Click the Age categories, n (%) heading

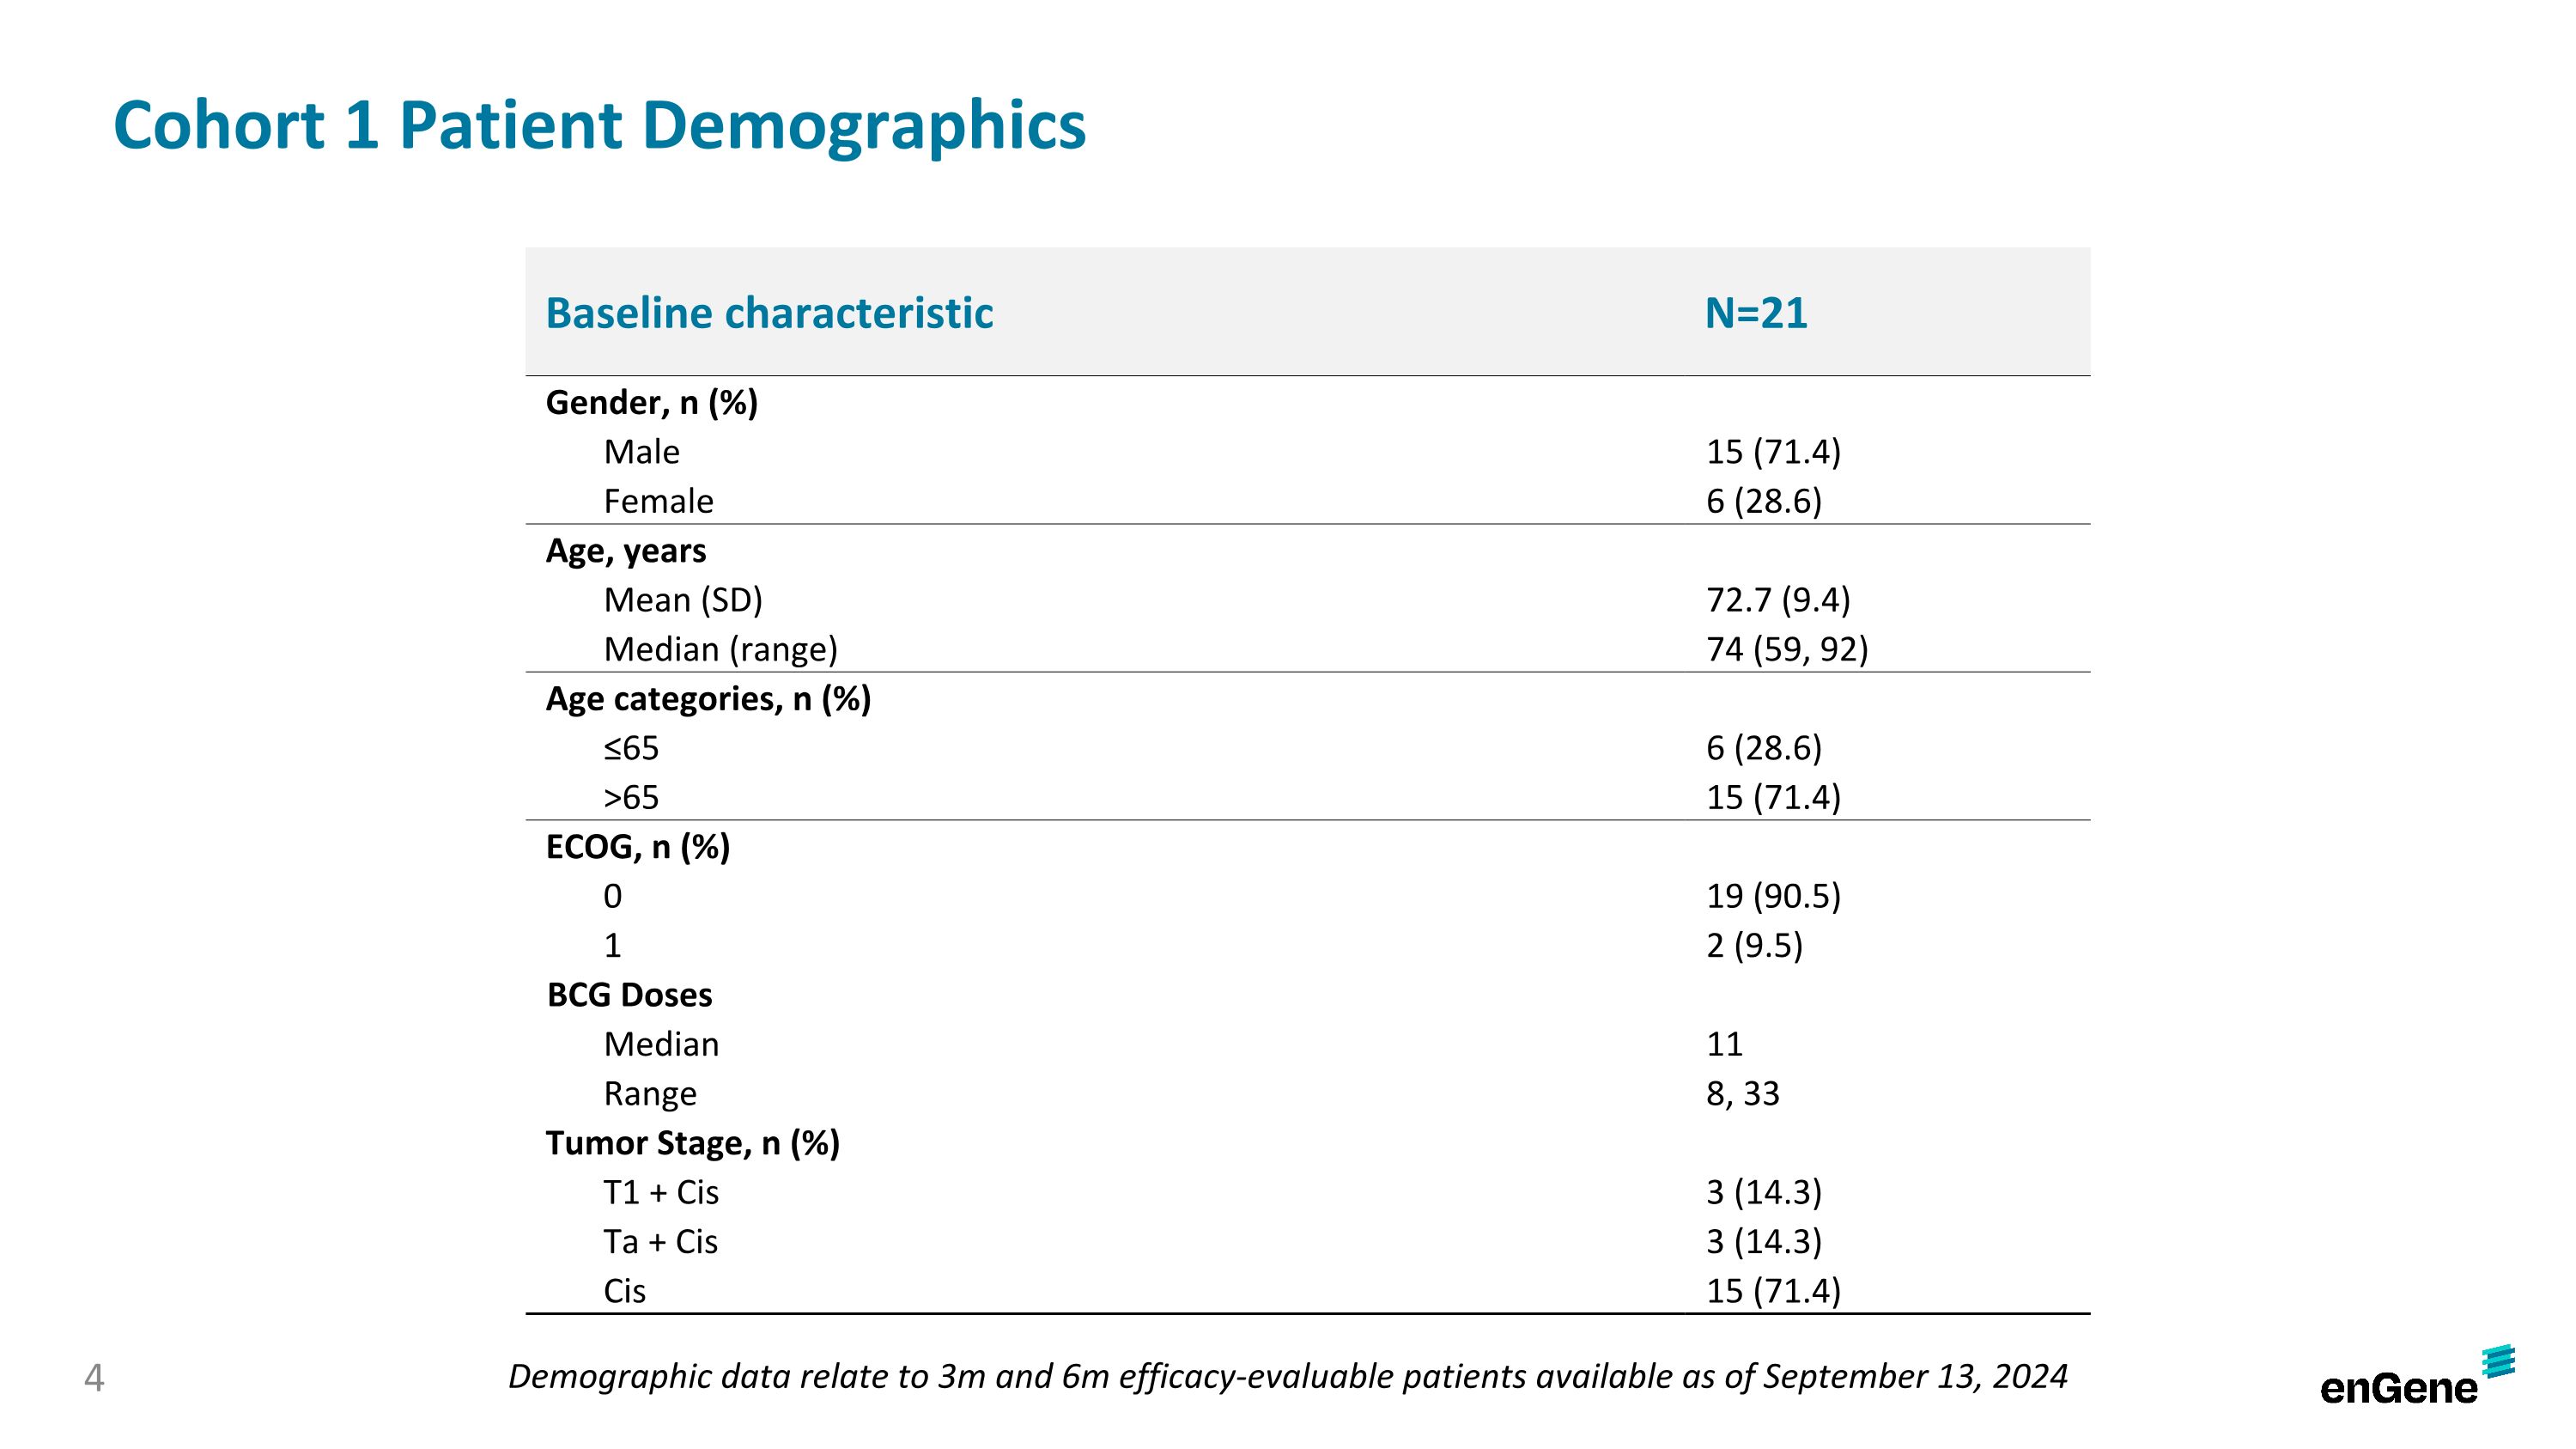tap(708, 698)
